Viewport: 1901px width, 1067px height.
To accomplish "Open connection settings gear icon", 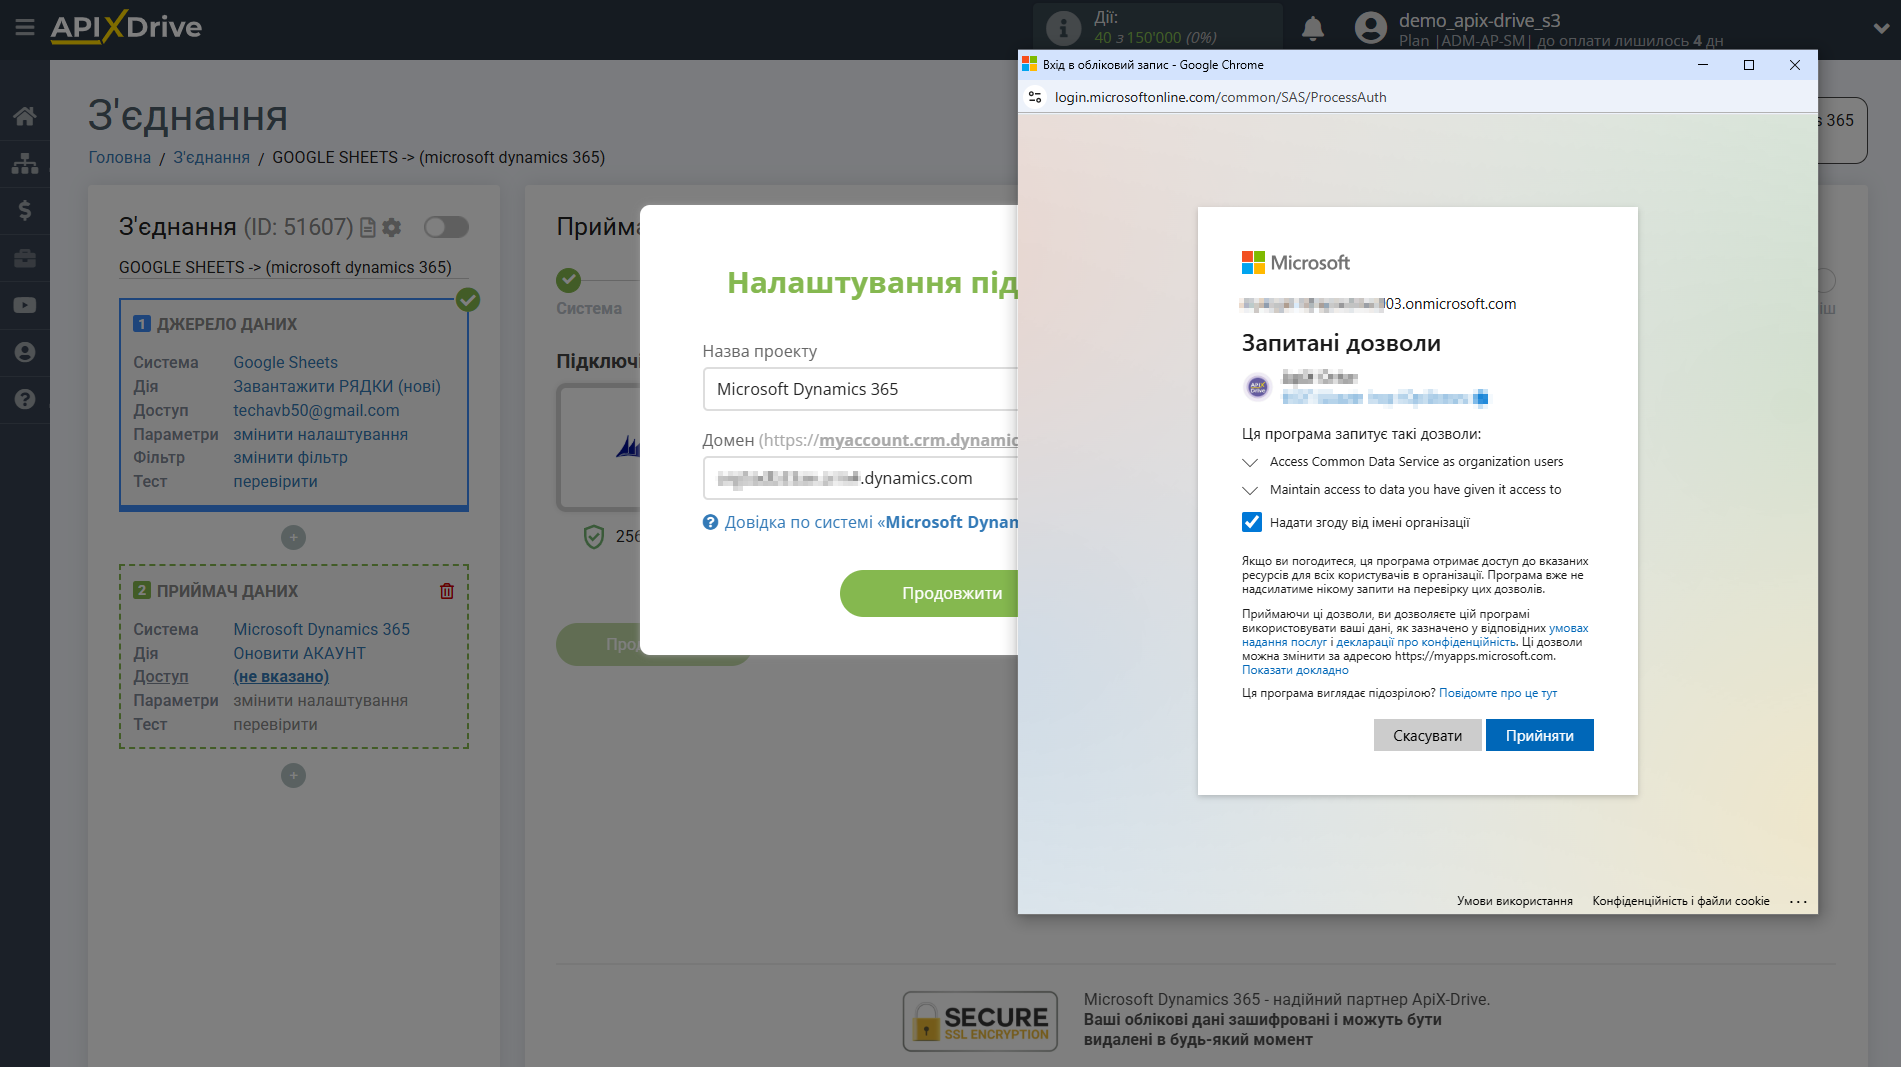I will [391, 228].
